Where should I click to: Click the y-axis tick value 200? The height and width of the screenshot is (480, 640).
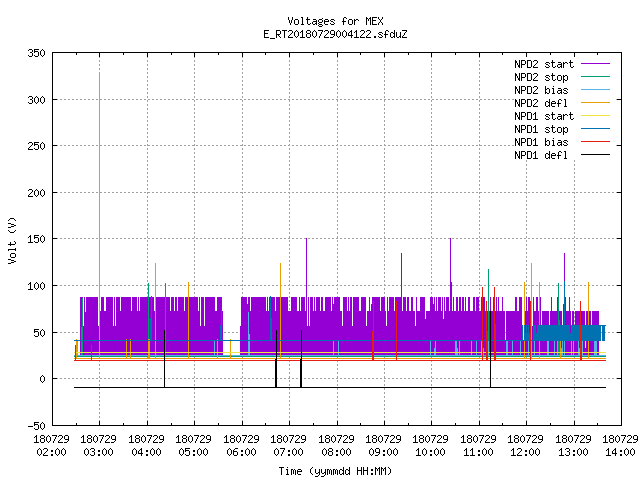click(x=36, y=193)
